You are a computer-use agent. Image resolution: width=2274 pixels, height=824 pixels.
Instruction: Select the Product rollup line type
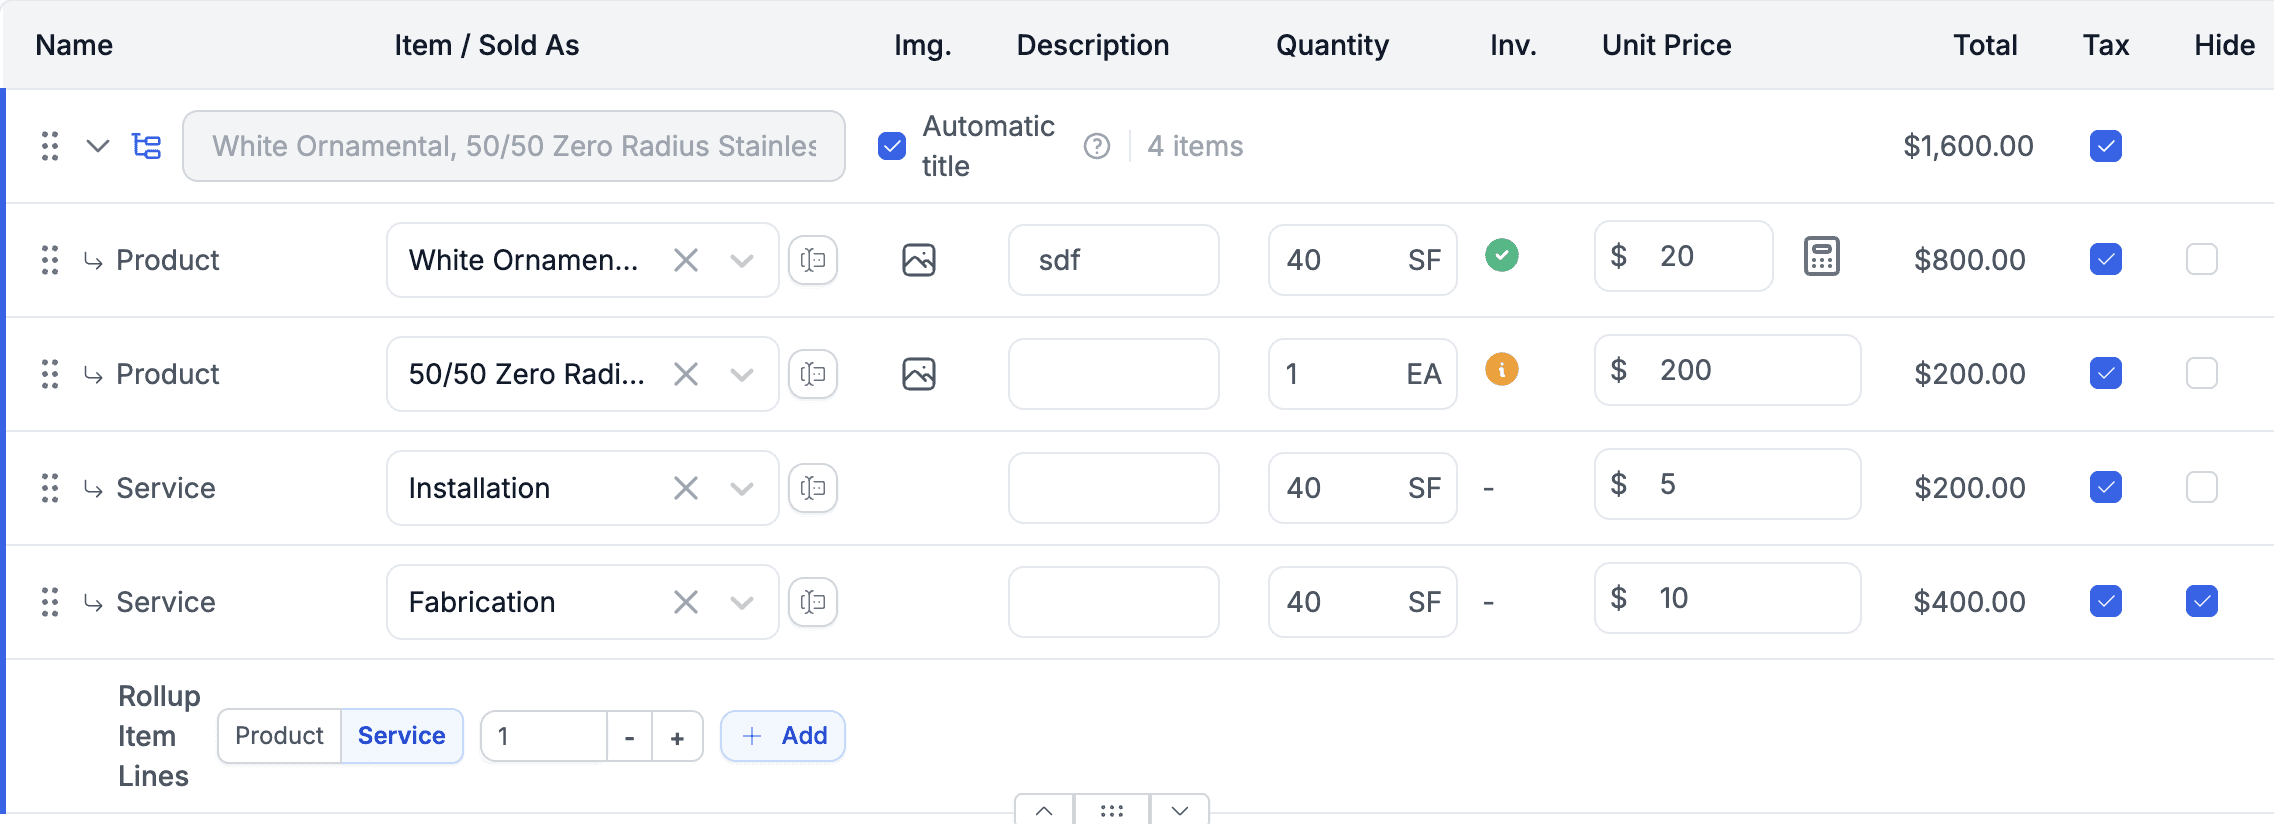(279, 736)
